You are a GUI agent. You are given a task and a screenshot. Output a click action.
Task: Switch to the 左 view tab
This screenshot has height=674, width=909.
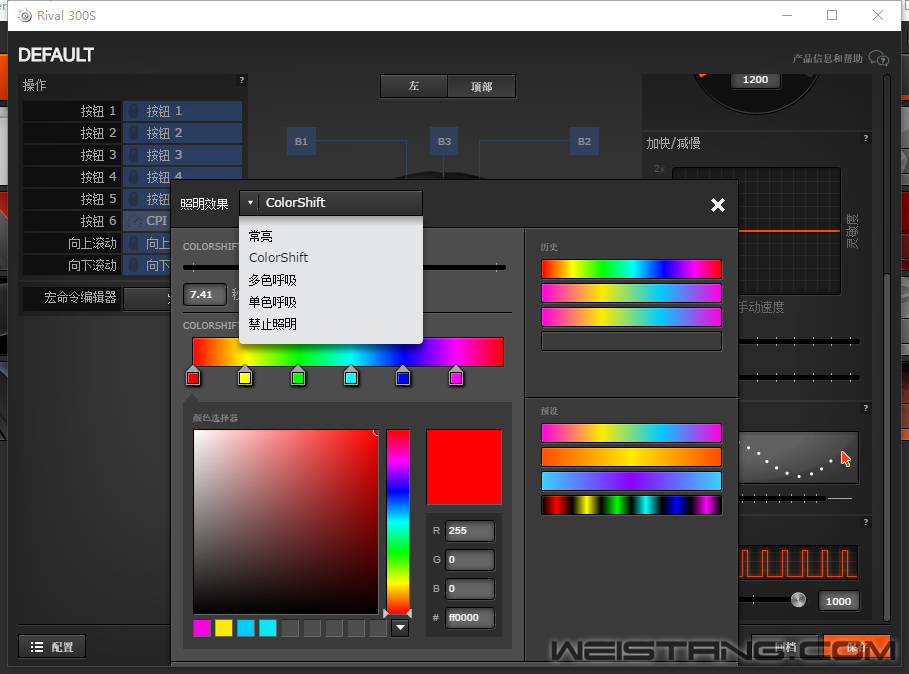click(414, 86)
